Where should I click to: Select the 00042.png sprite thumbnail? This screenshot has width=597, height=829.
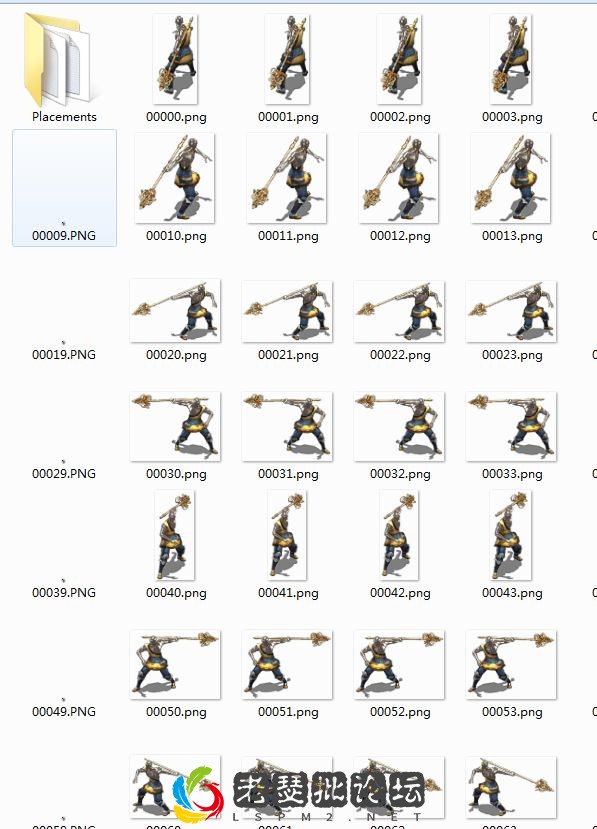(399, 535)
